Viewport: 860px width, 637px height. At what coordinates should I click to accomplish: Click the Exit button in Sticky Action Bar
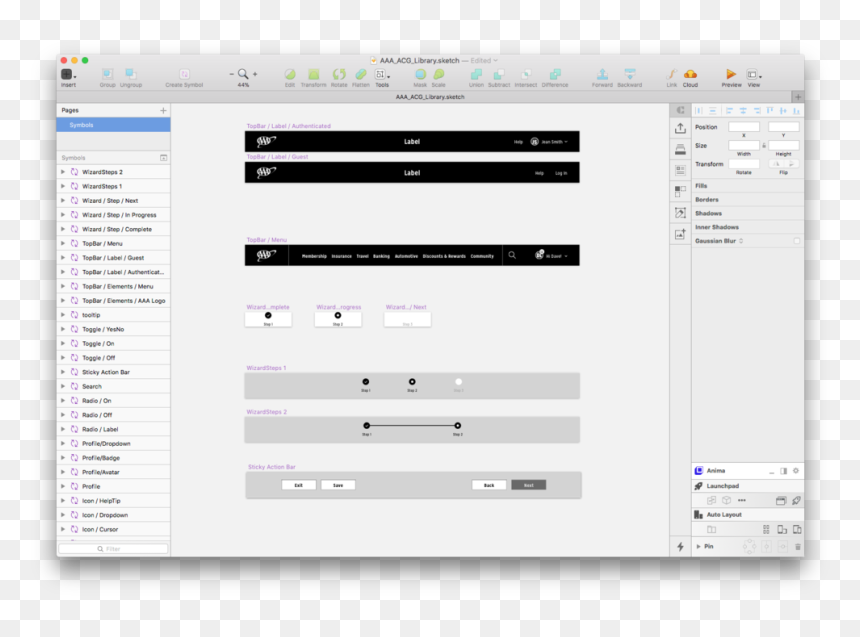pyautogui.click(x=298, y=485)
